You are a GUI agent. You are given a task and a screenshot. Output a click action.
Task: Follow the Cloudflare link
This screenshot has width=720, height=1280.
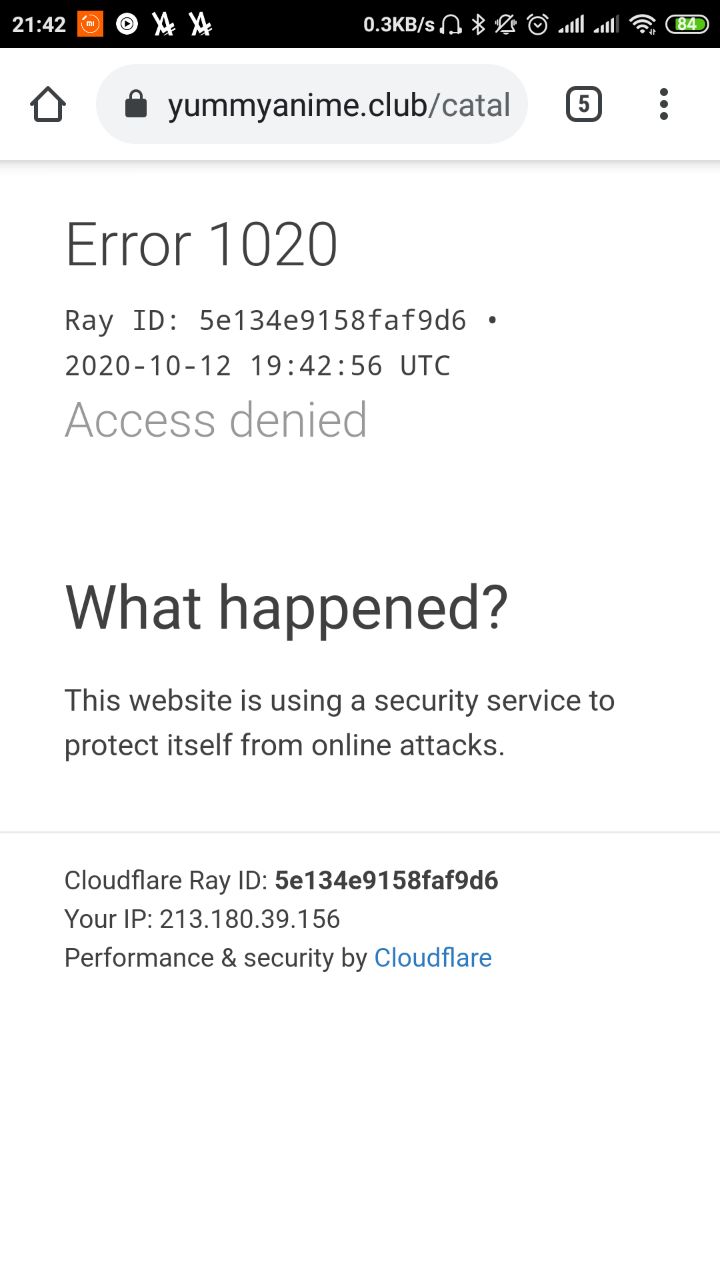(433, 958)
